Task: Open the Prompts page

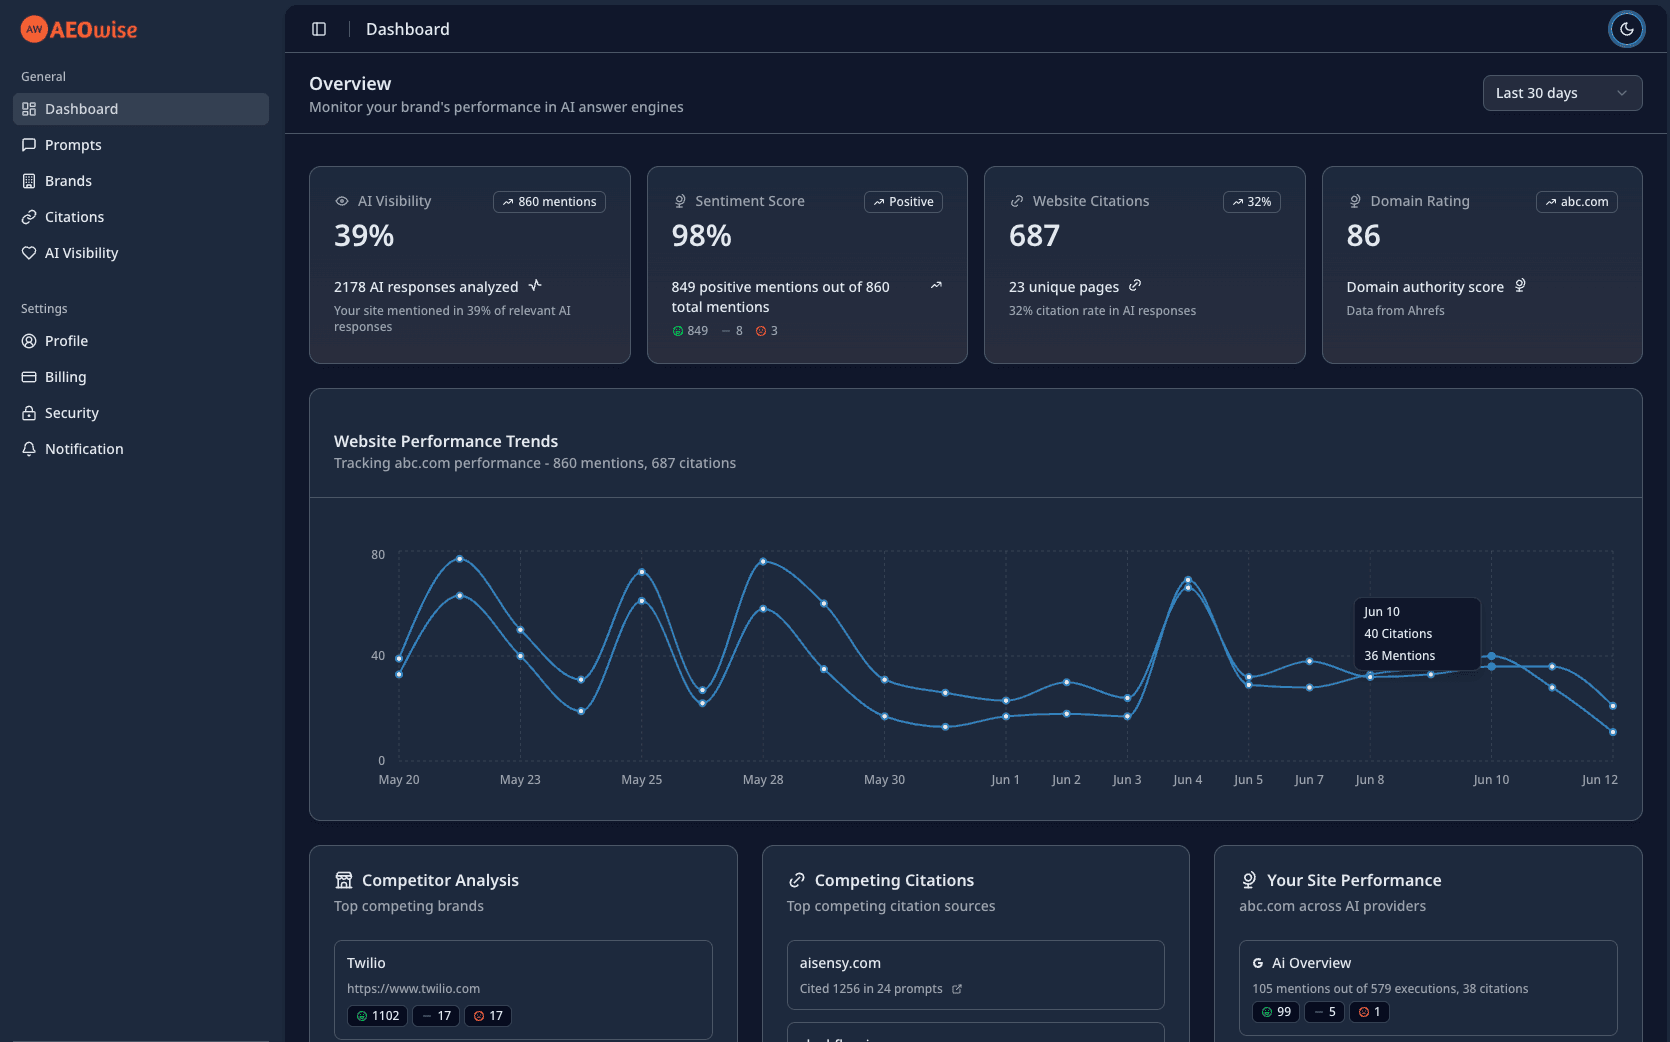Action: 73,145
